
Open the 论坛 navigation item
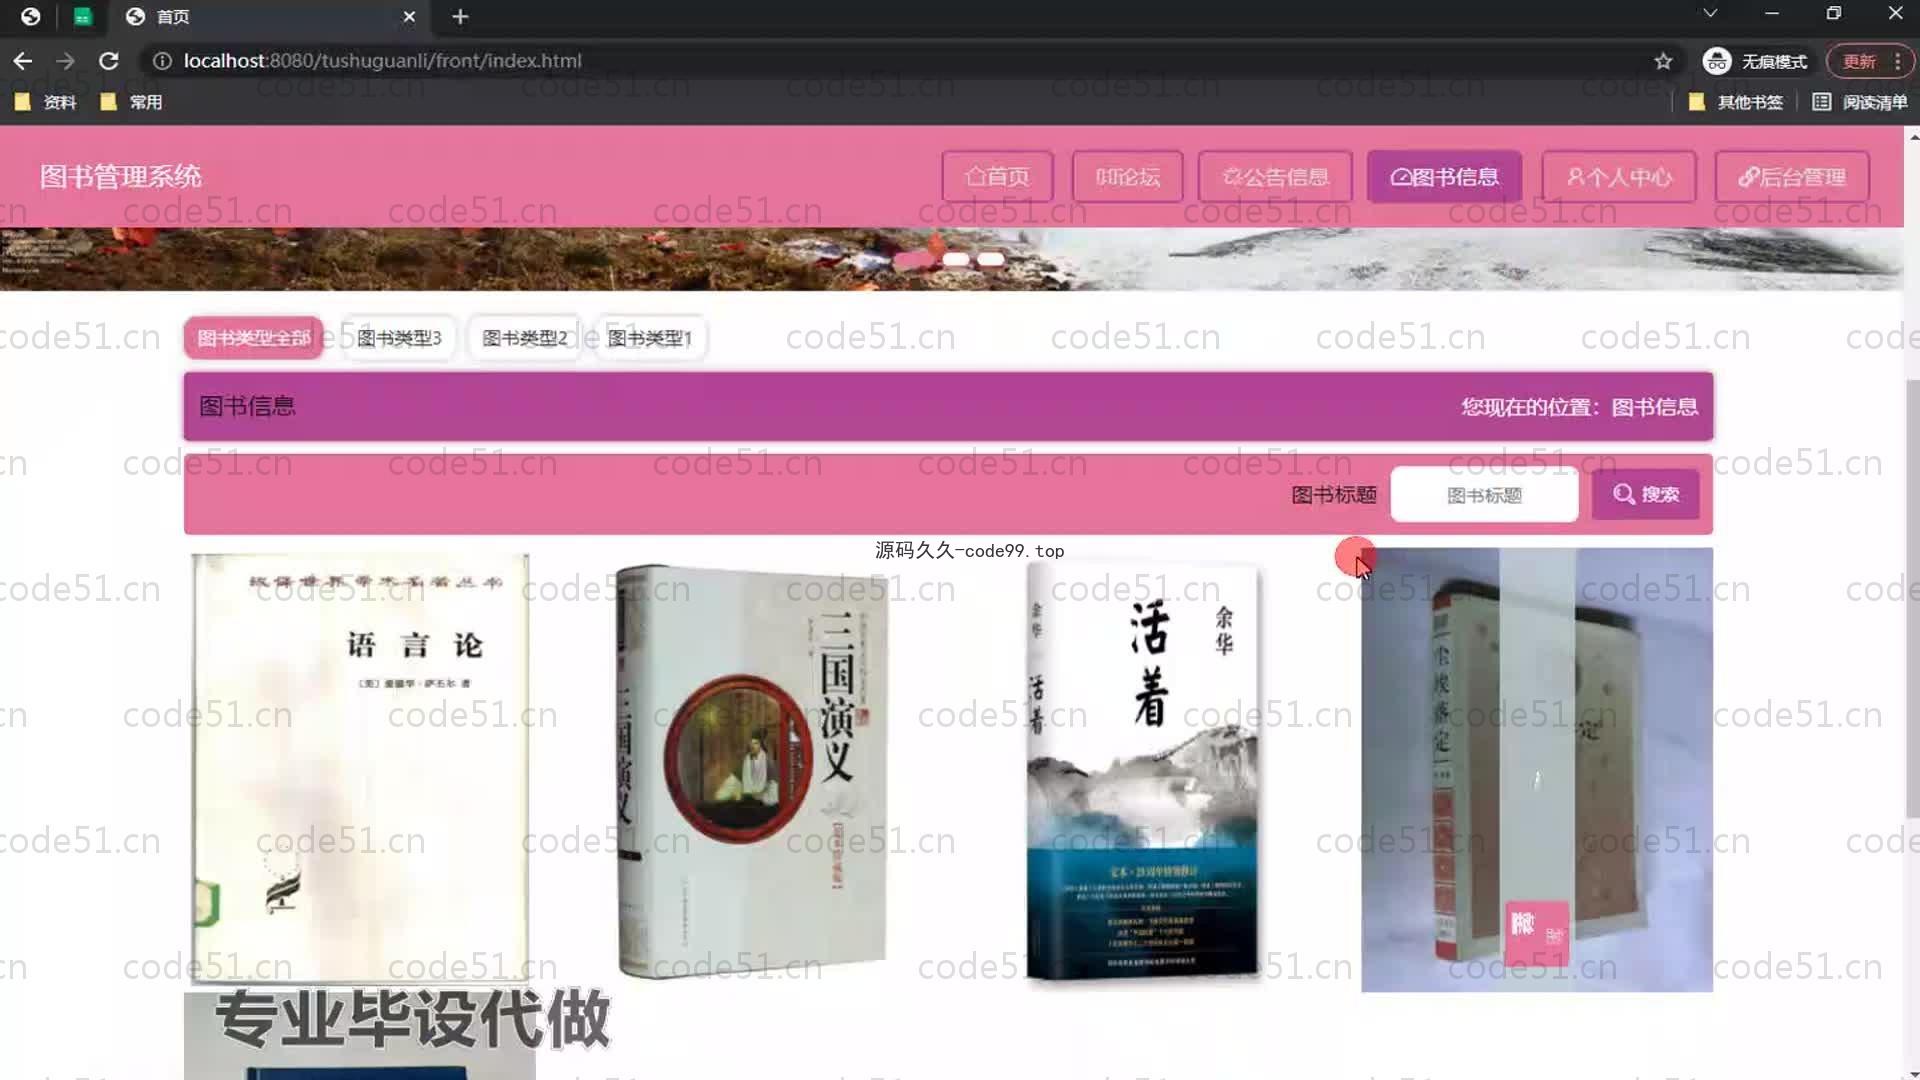coord(1127,177)
